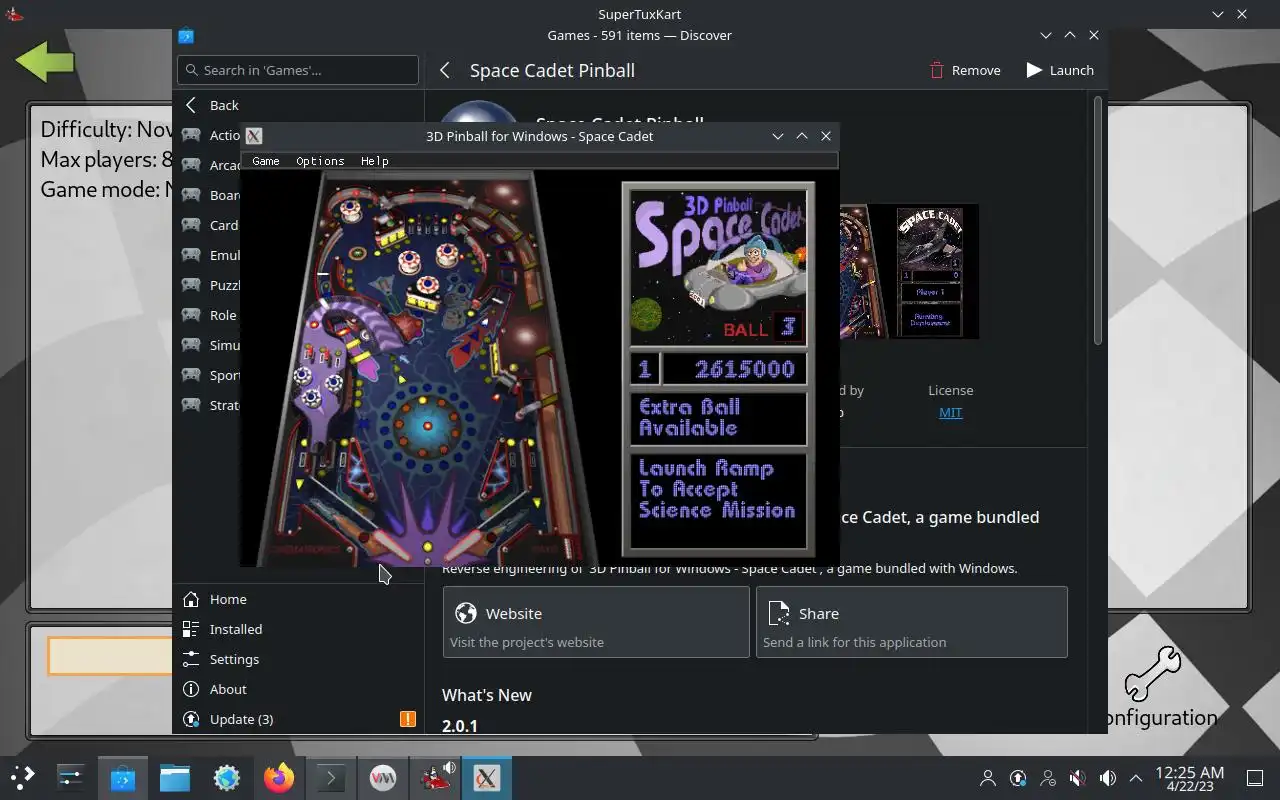Click the muted audio tray icon

click(1077, 778)
